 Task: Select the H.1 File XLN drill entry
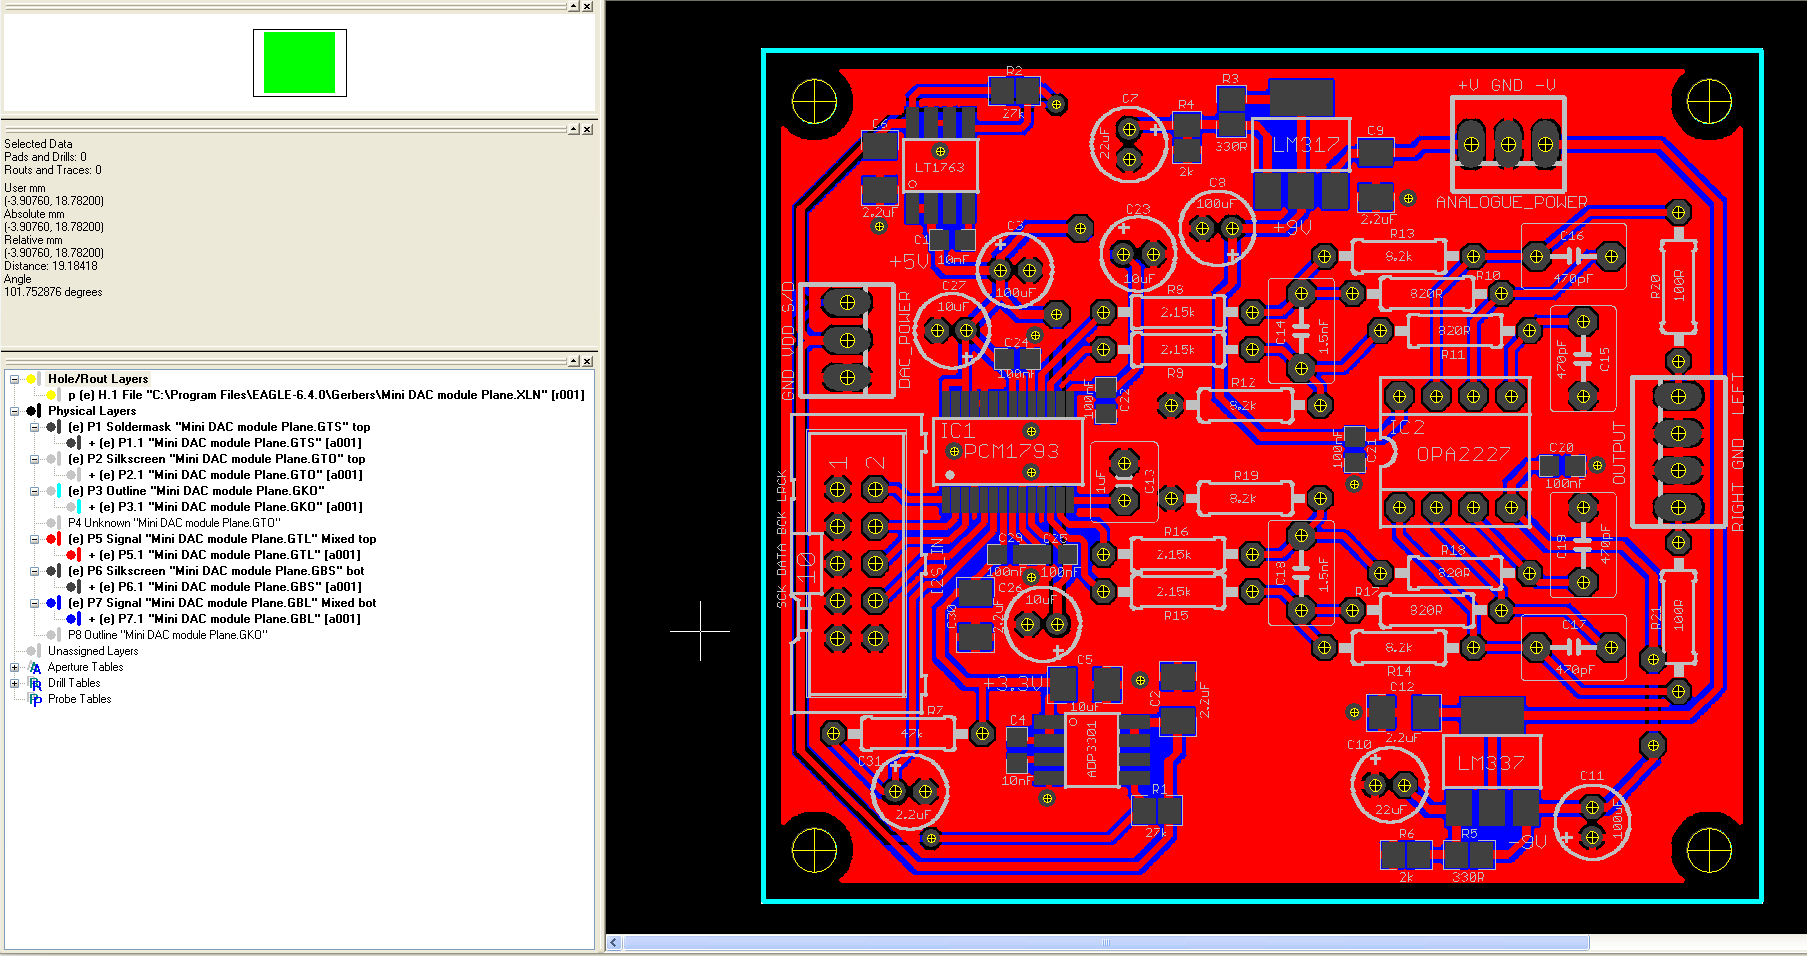pos(326,395)
